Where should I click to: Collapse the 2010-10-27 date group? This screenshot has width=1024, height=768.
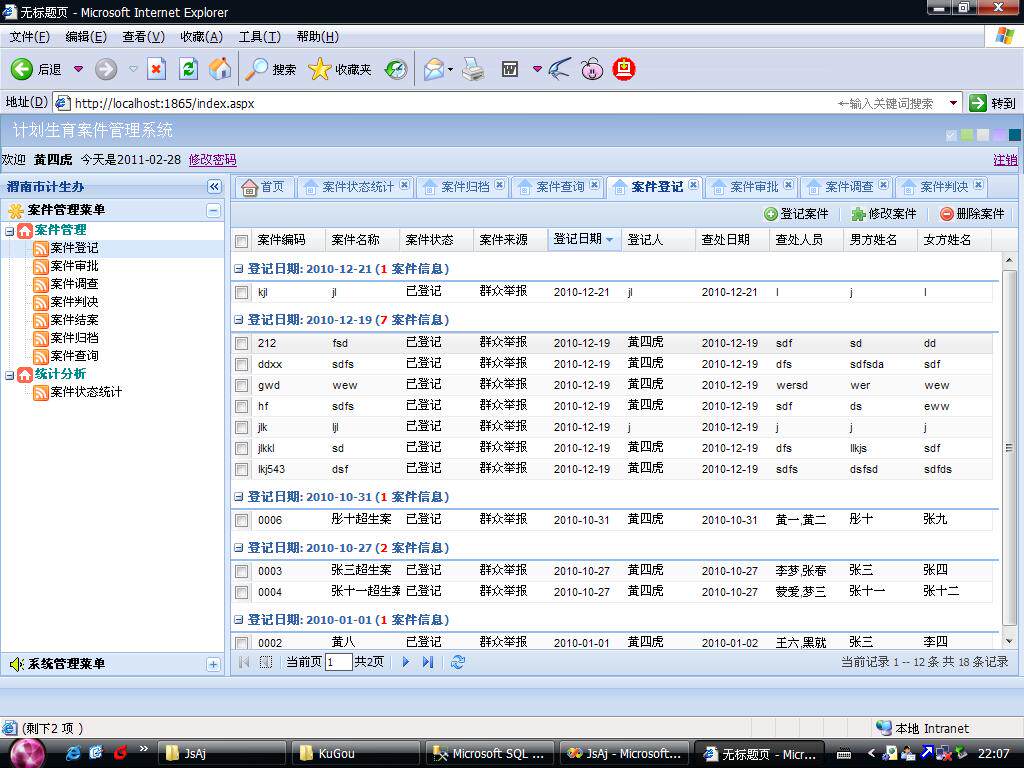point(239,547)
